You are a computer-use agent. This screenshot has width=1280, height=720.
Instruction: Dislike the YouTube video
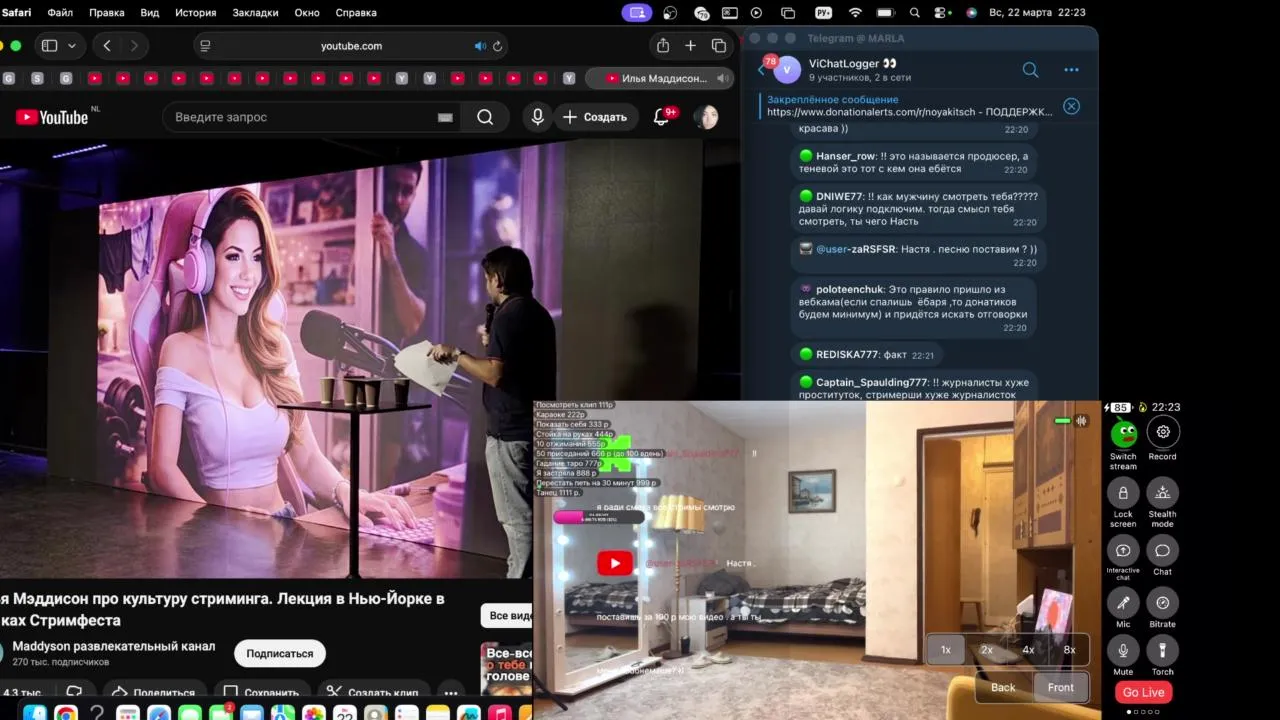[x=74, y=692]
